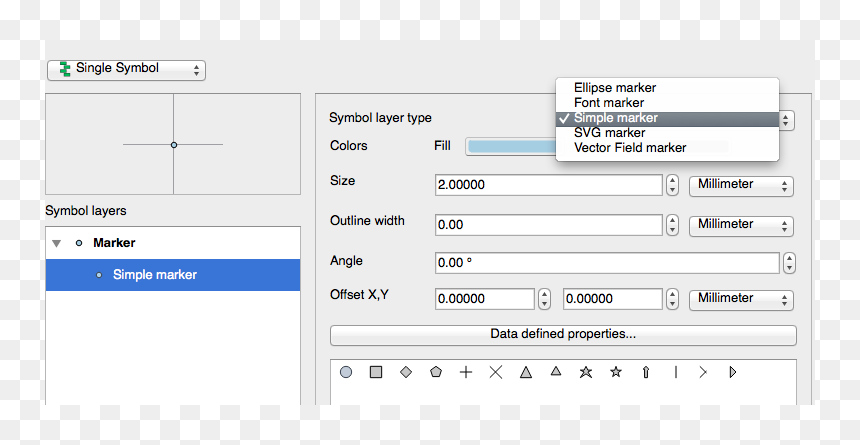Click the Symbol layer type combo arrows
The height and width of the screenshot is (445, 860).
point(787,120)
